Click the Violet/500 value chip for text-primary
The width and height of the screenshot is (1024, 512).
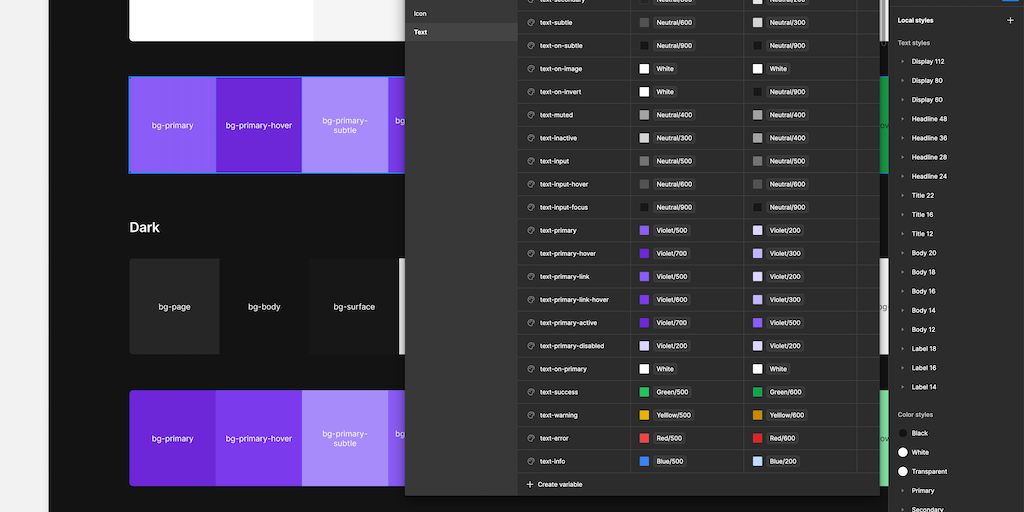coord(672,231)
